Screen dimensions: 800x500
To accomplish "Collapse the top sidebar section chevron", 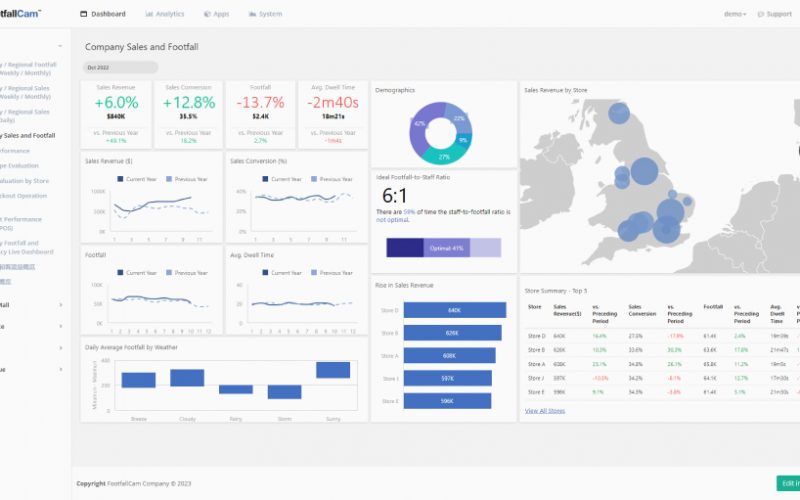I will pyautogui.click(x=60, y=47).
